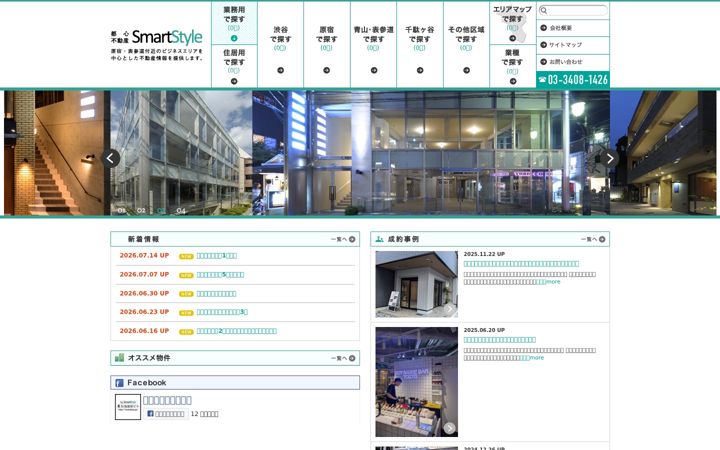Image resolution: width=720 pixels, height=450 pixels.
Task: Jump to slide 02 indicator
Action: pyautogui.click(x=141, y=211)
